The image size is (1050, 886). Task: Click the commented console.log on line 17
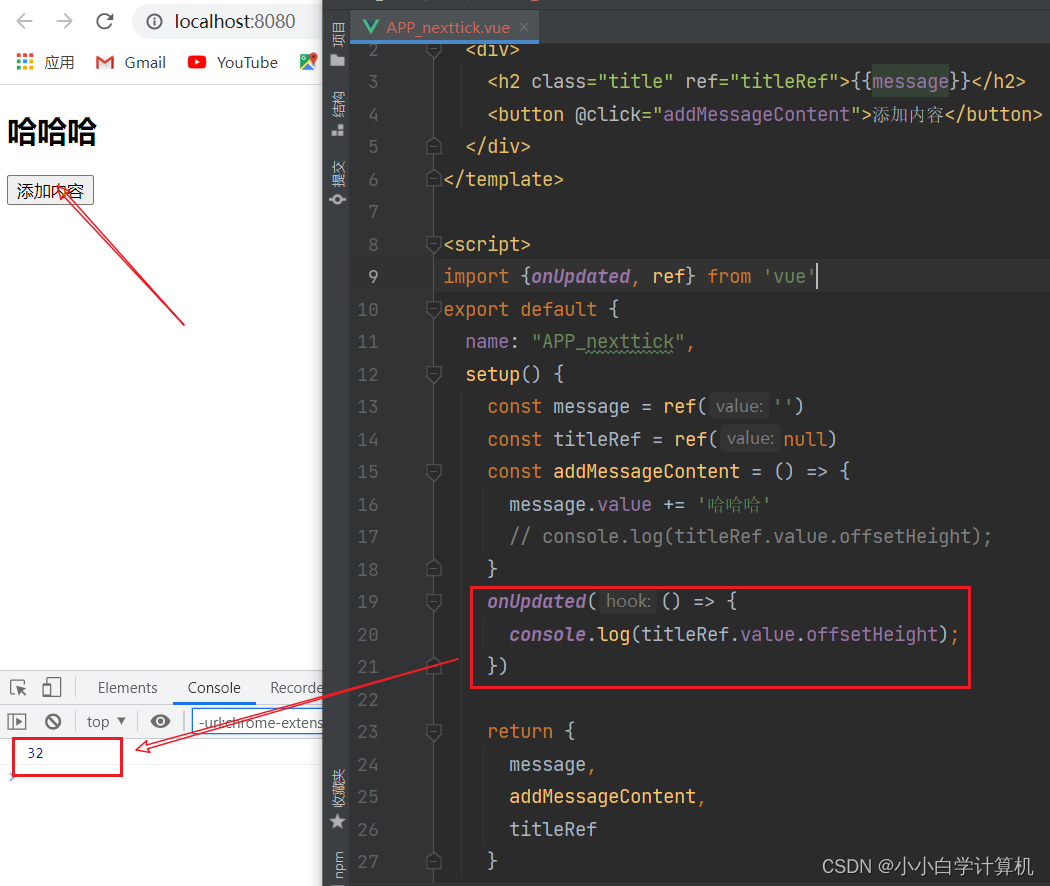pyautogui.click(x=750, y=536)
